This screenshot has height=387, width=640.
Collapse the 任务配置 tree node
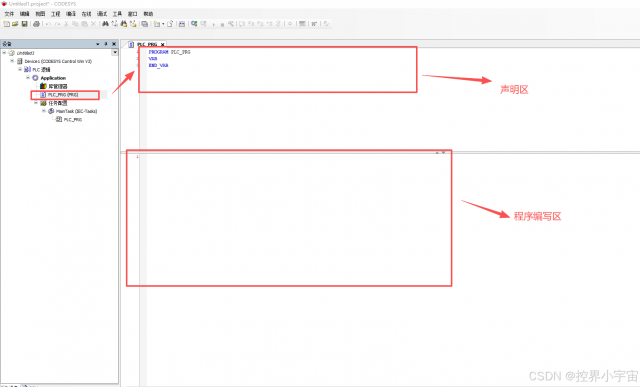[x=36, y=103]
